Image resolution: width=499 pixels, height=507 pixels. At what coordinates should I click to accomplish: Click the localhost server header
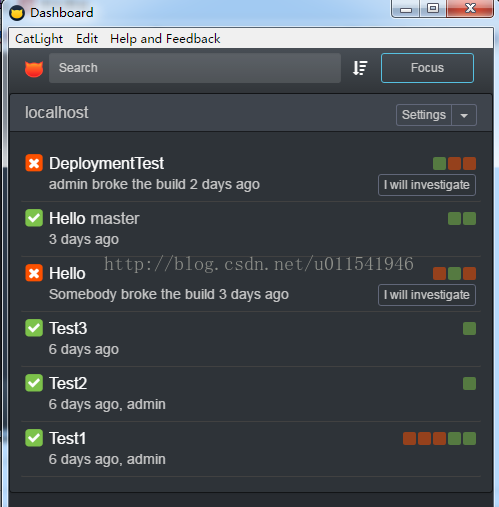pyautogui.click(x=57, y=113)
